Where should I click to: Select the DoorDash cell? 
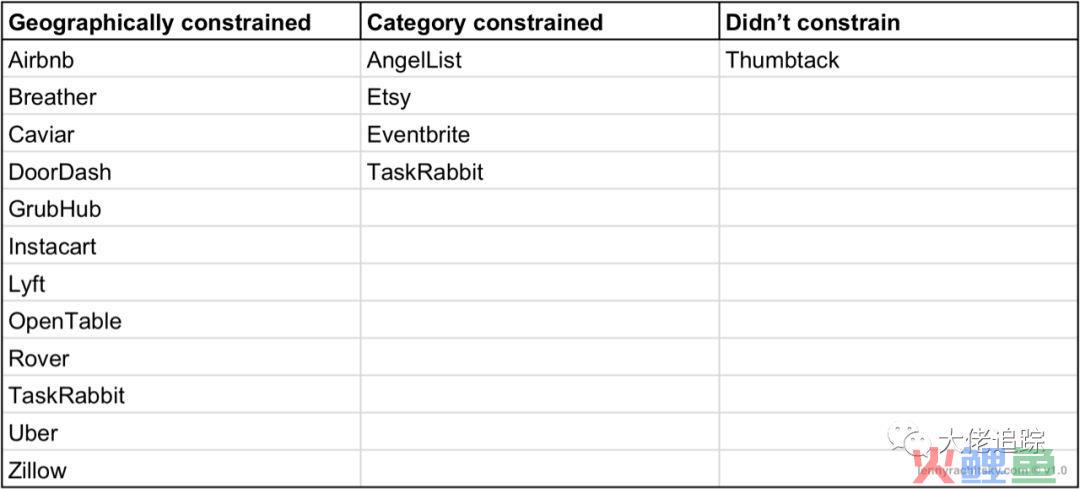coord(181,171)
